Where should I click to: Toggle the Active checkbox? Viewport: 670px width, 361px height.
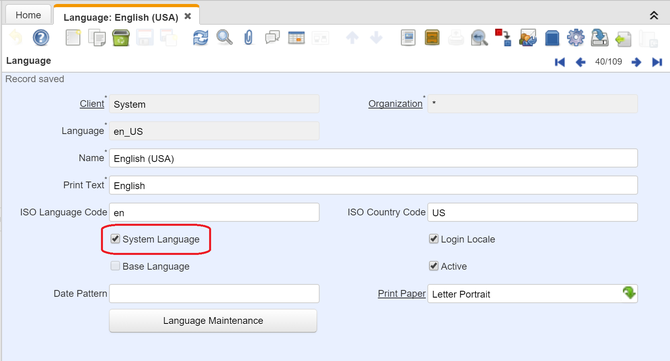pos(433,266)
